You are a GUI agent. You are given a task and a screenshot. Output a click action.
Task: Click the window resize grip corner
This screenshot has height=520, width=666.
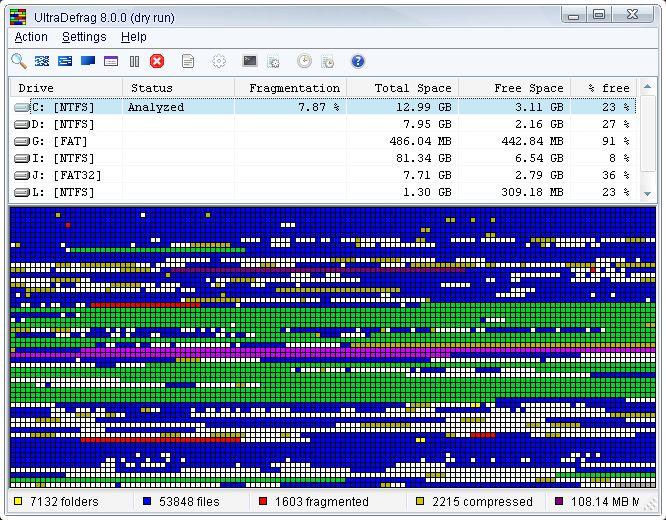(650, 504)
